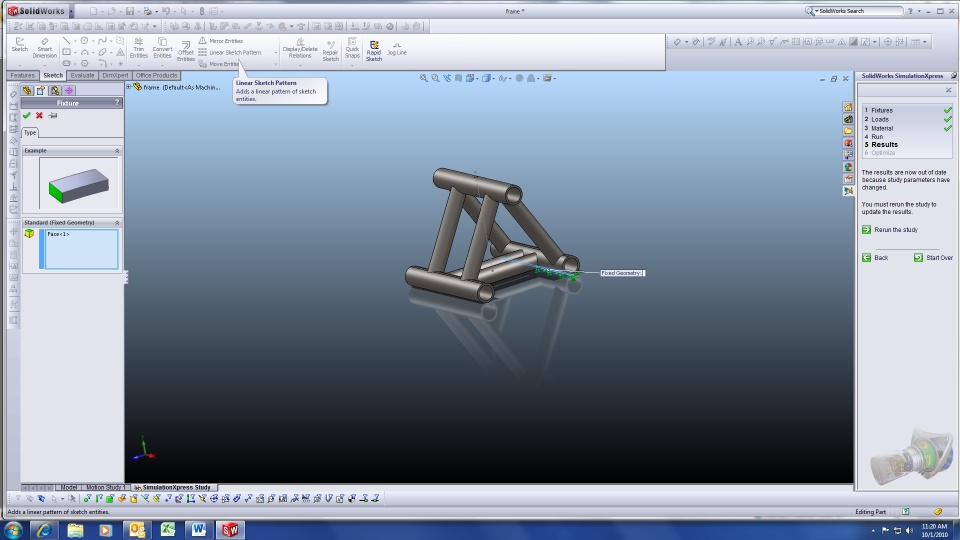
Task: Click the Back button in SimulationXpress
Action: pyautogui.click(x=875, y=258)
